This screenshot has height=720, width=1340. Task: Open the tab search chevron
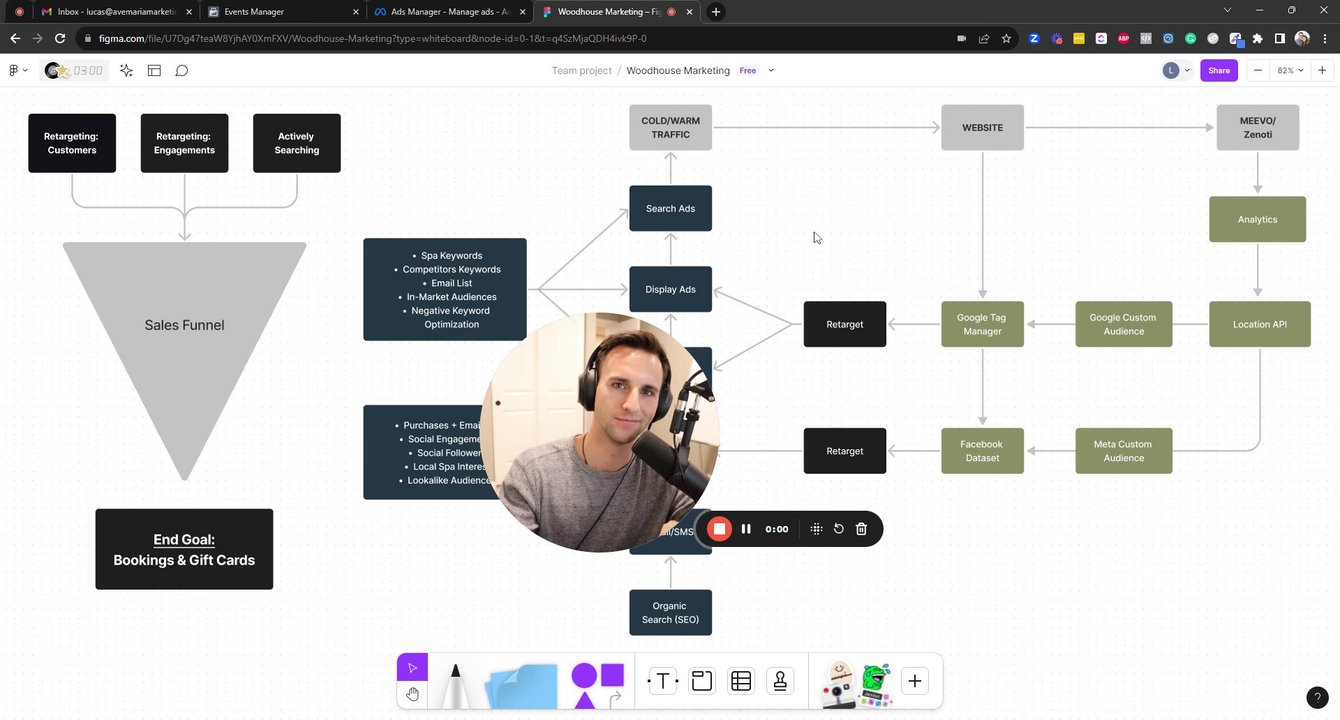point(1227,11)
